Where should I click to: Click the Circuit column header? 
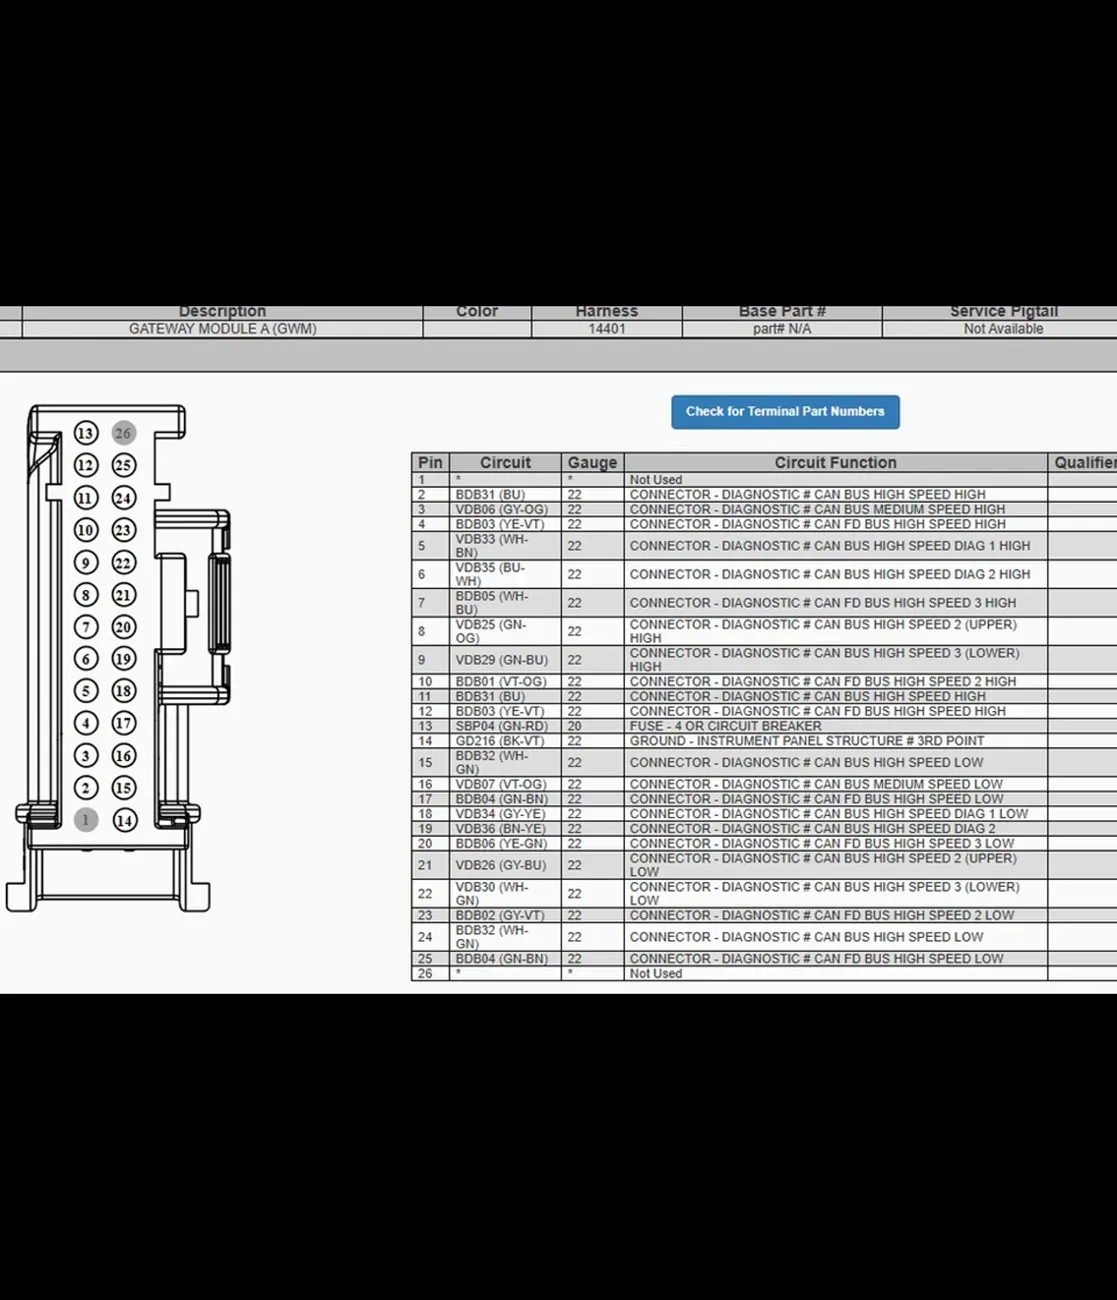[505, 463]
